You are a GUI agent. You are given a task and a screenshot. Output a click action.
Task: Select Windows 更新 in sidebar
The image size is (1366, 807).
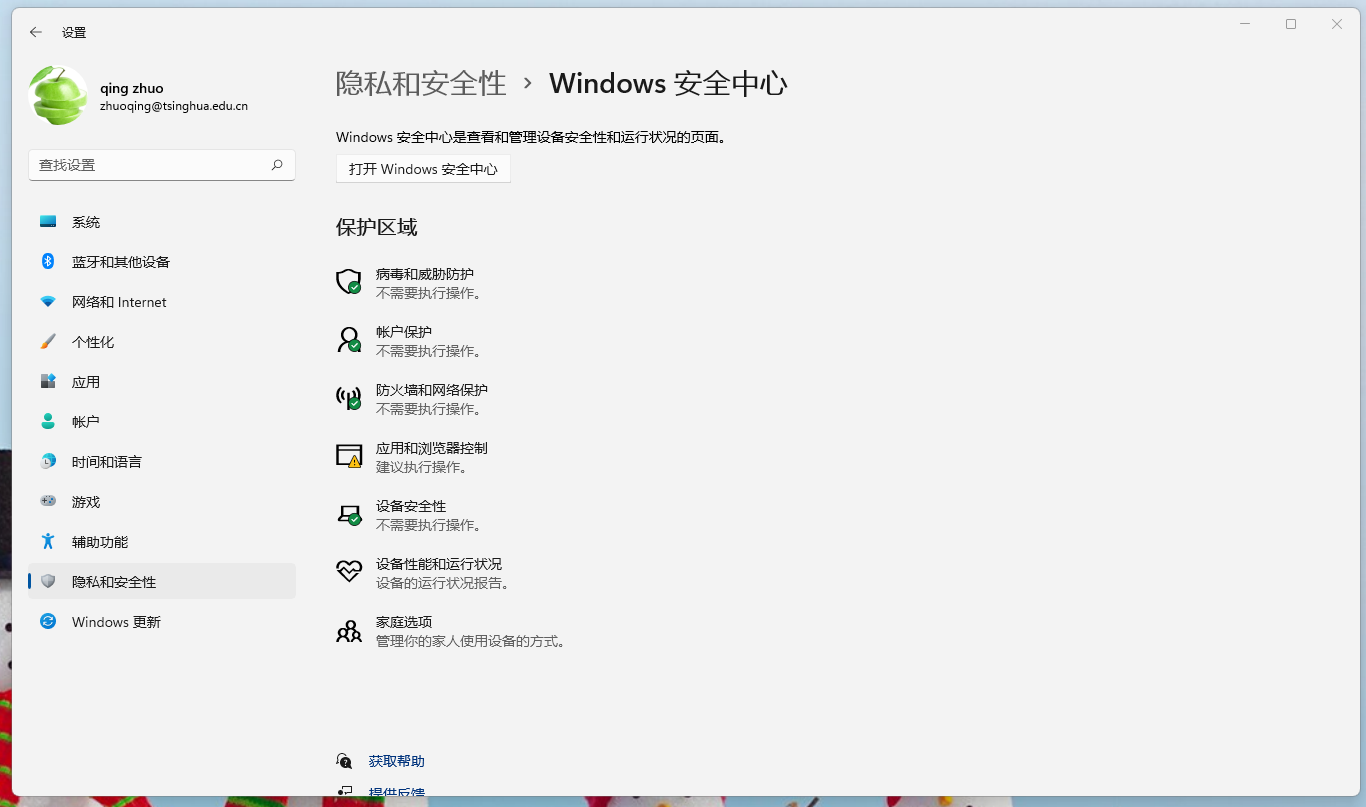point(162,622)
